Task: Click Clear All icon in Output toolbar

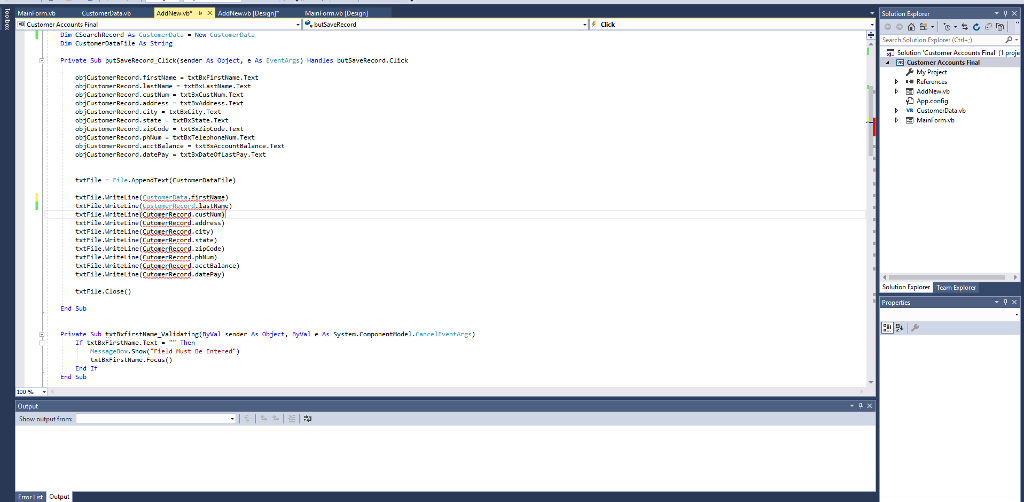Action: click(292, 418)
